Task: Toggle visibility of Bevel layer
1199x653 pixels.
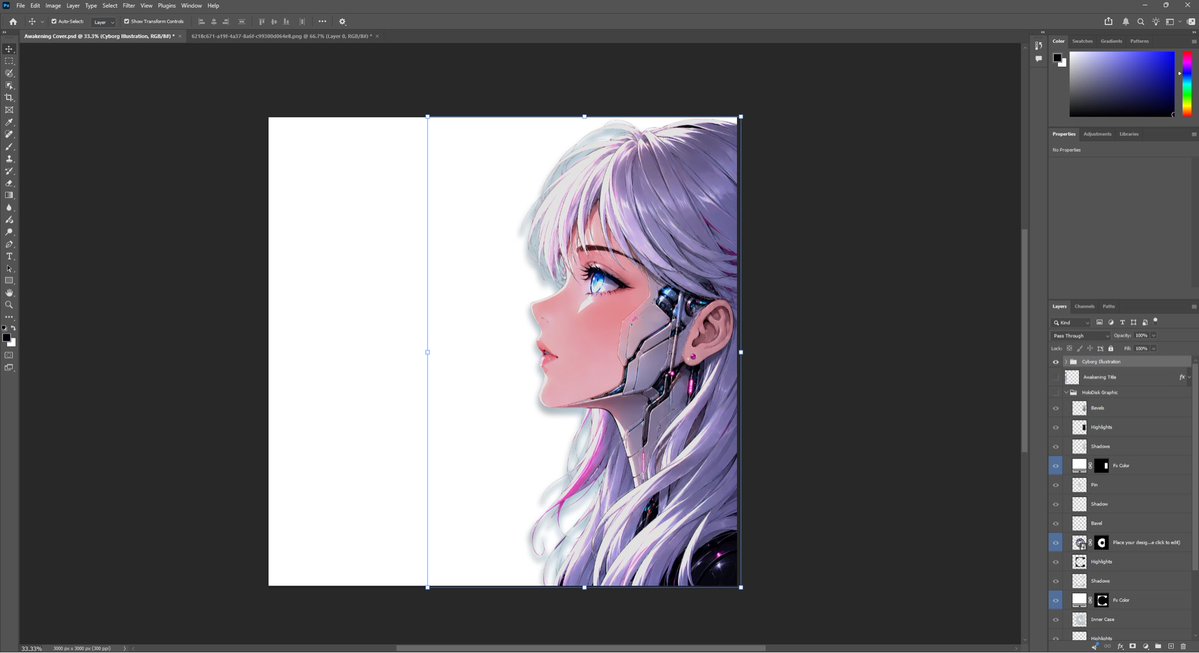Action: coord(1056,524)
